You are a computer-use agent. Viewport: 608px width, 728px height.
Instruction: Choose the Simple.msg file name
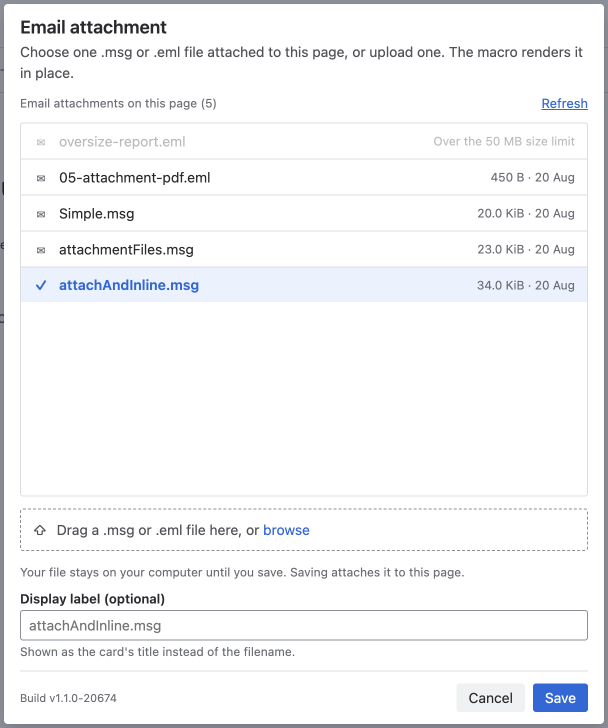[97, 214]
